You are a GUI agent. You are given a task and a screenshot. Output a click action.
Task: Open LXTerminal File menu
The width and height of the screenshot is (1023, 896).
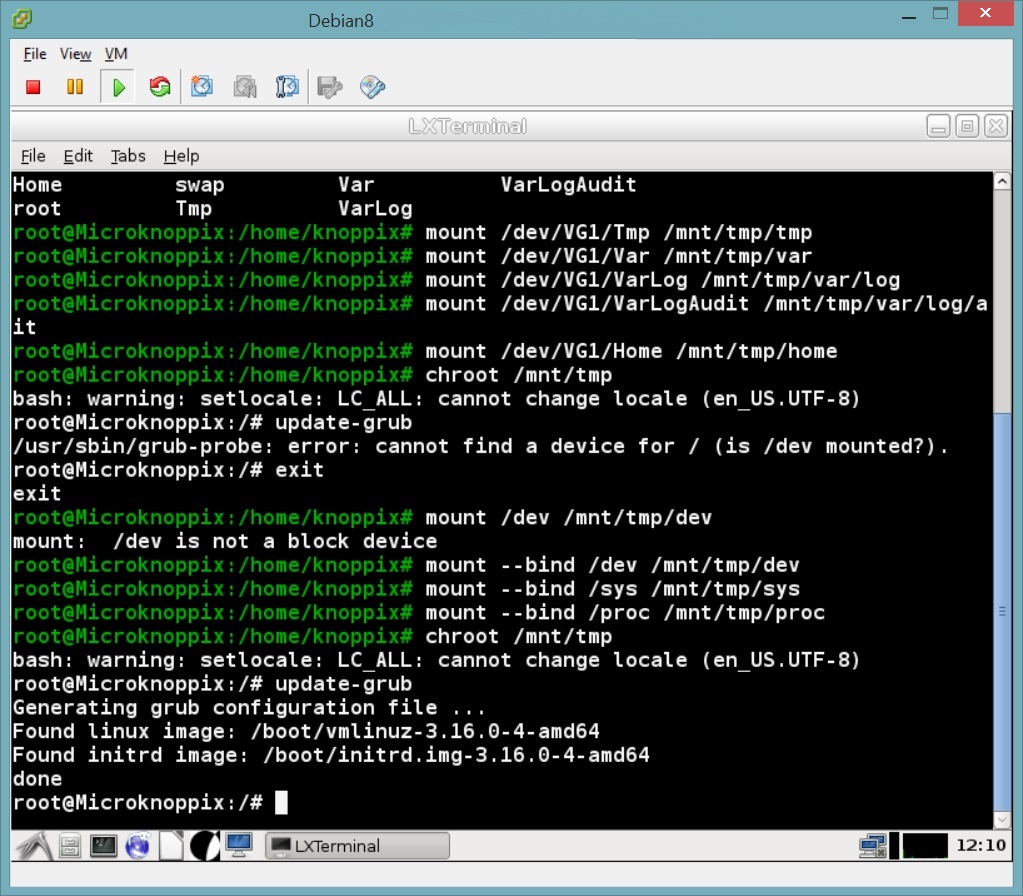[x=33, y=156]
